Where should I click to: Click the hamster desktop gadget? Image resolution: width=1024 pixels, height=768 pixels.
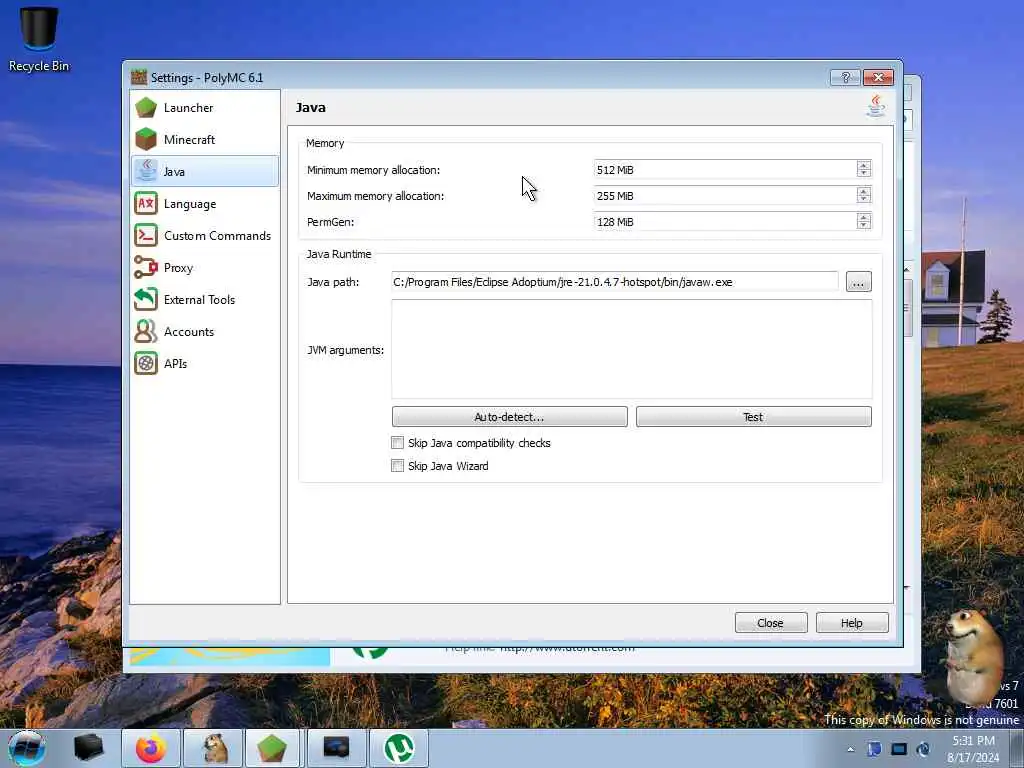pyautogui.click(x=973, y=656)
